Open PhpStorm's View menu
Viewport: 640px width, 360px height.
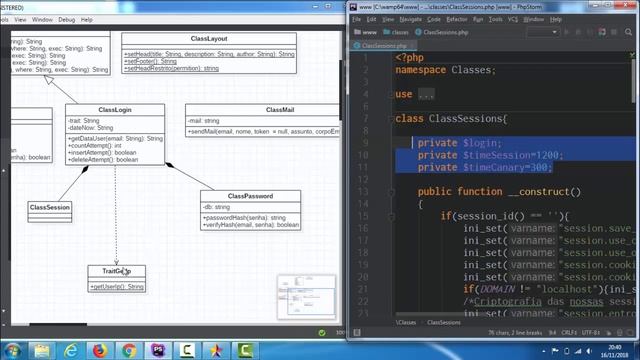(x=388, y=19)
